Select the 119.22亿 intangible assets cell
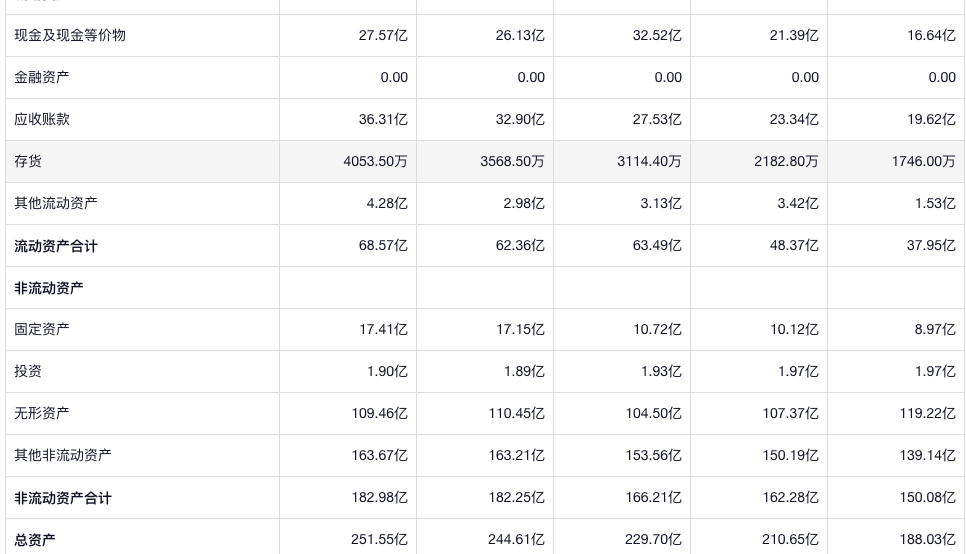 (x=927, y=413)
